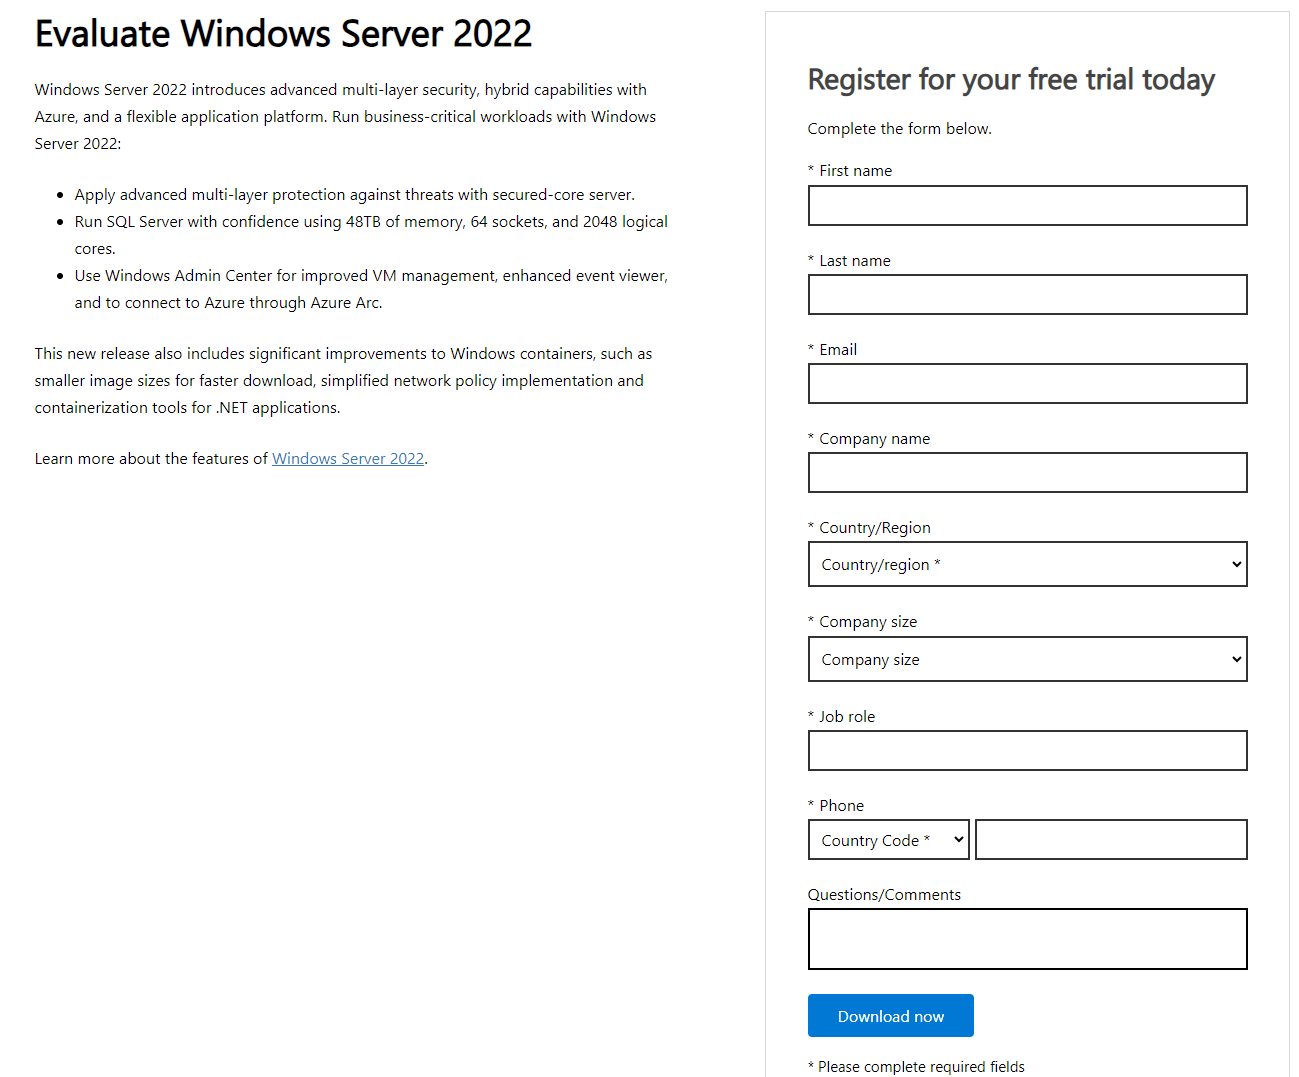The image size is (1299, 1077).
Task: Click the bullet about Windows Admin Center
Action: (371, 289)
